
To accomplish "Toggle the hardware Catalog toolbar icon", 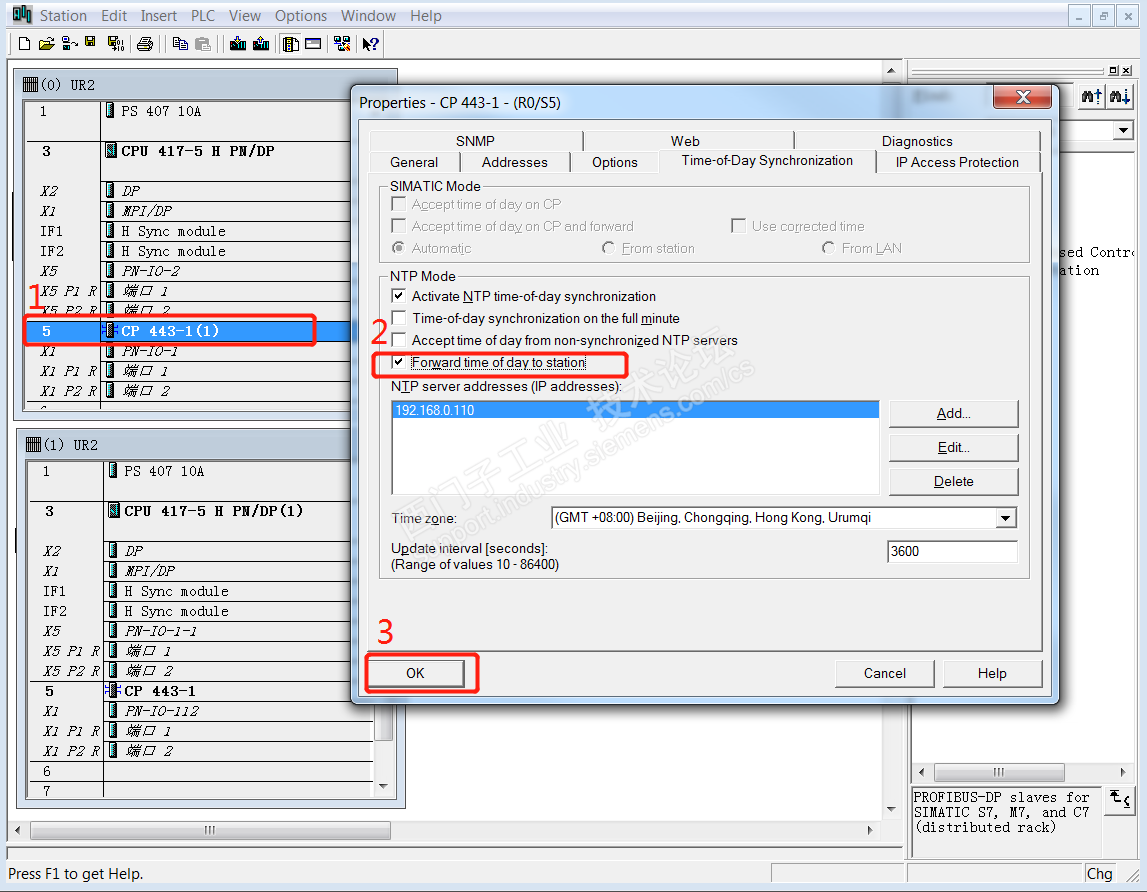I will (290, 44).
